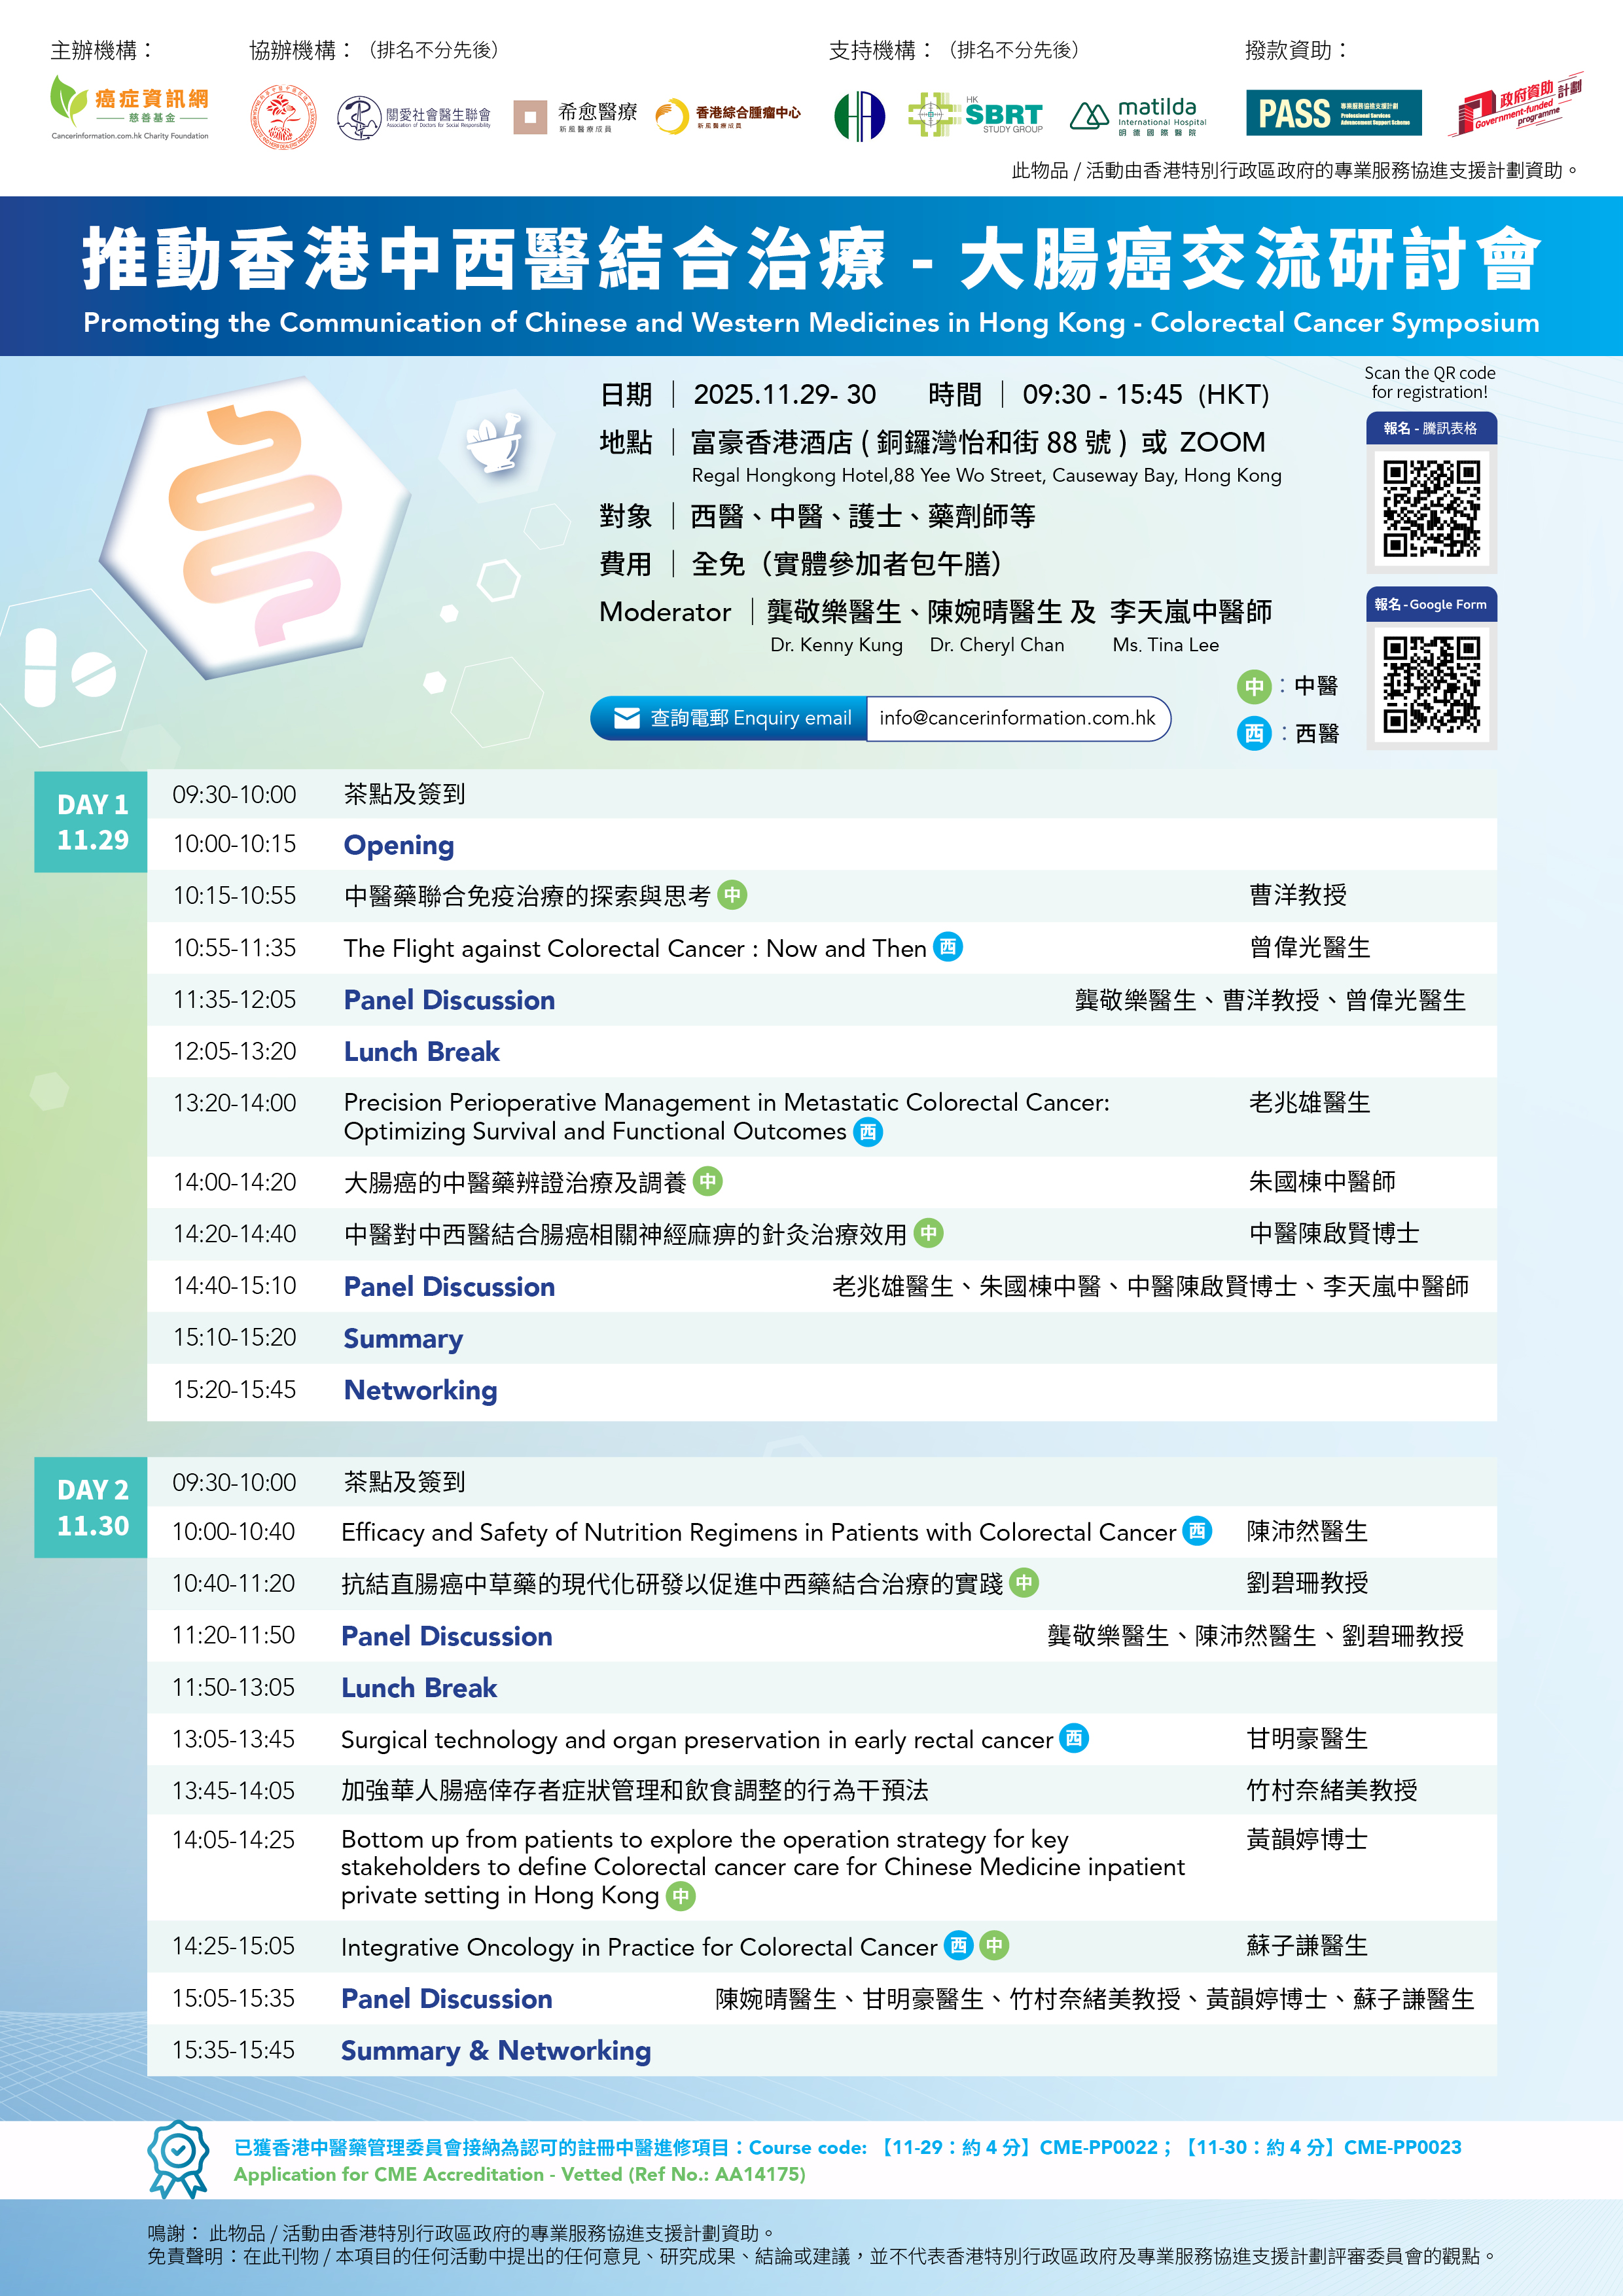The height and width of the screenshot is (2296, 1623).
Task: Click the 報名 - Google Form label button
Action: pyautogui.click(x=1431, y=604)
